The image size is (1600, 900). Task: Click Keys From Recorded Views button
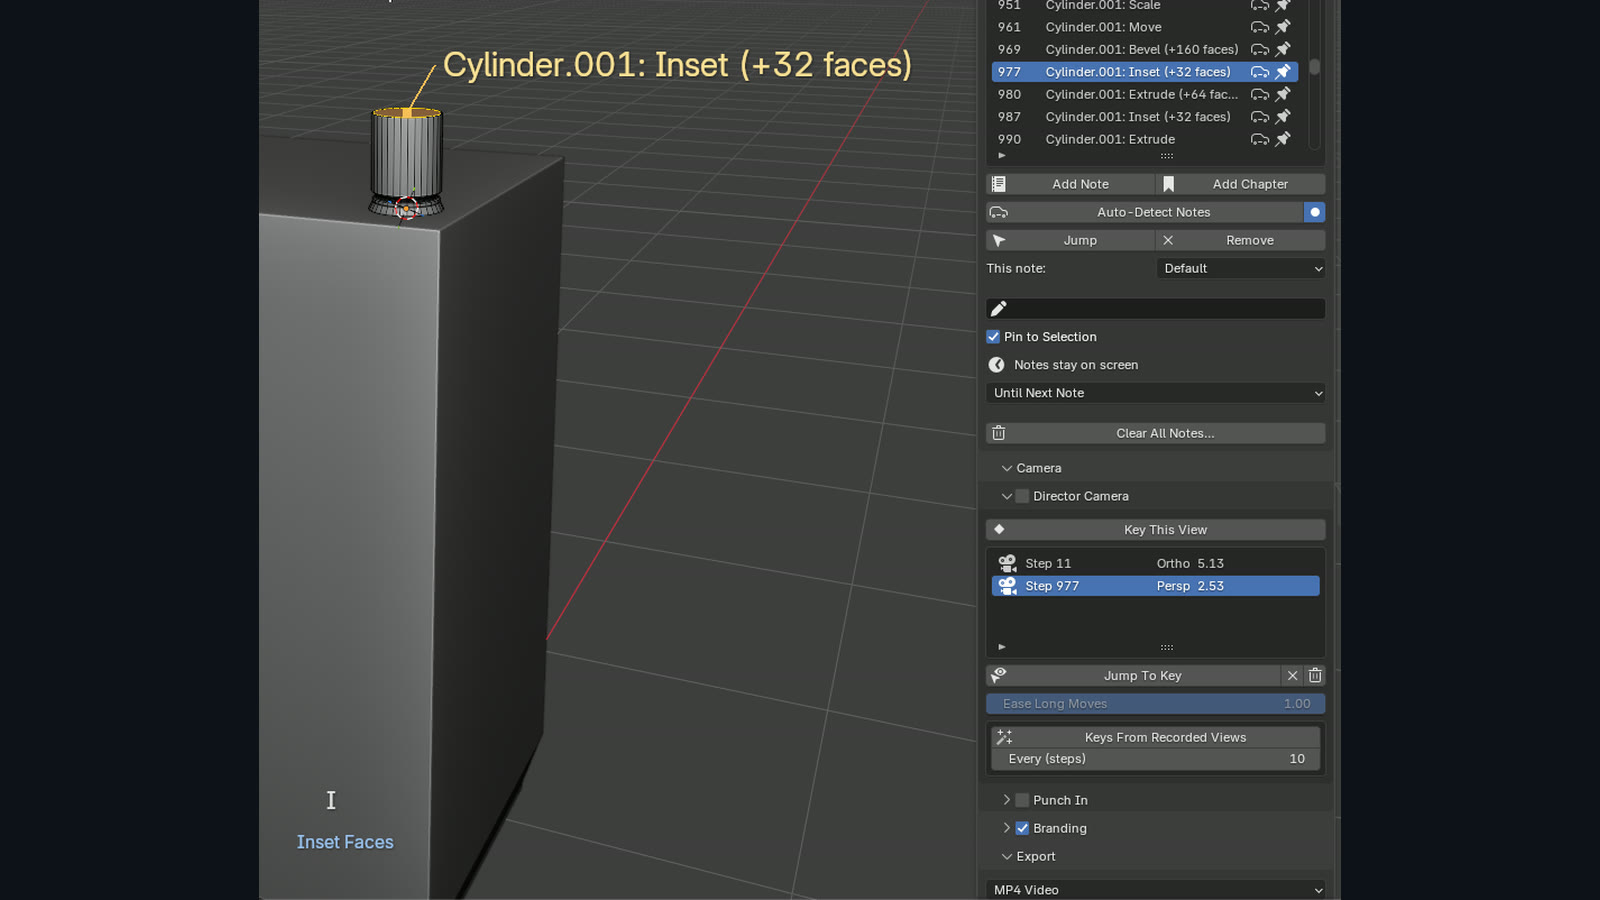click(1156, 737)
